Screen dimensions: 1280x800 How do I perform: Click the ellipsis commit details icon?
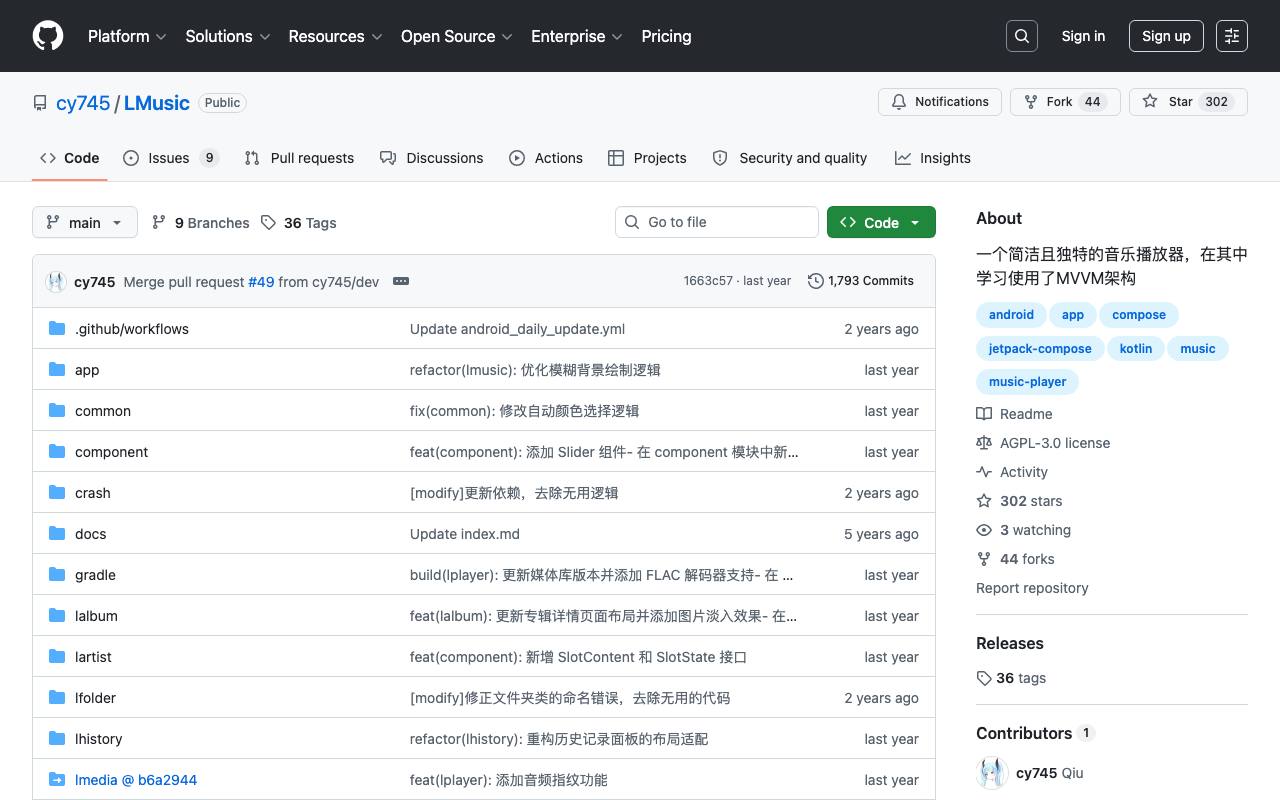401,281
